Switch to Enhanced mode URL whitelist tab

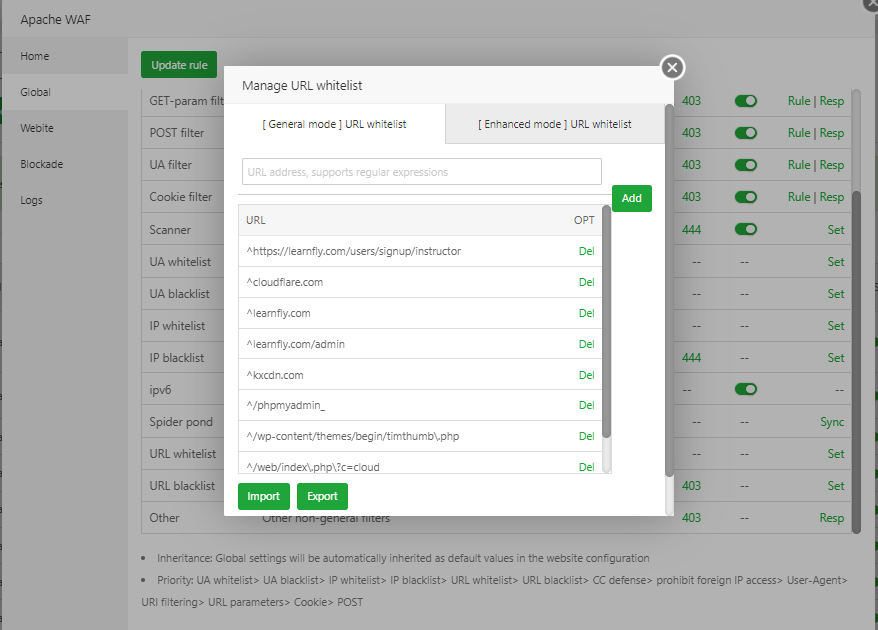(554, 125)
